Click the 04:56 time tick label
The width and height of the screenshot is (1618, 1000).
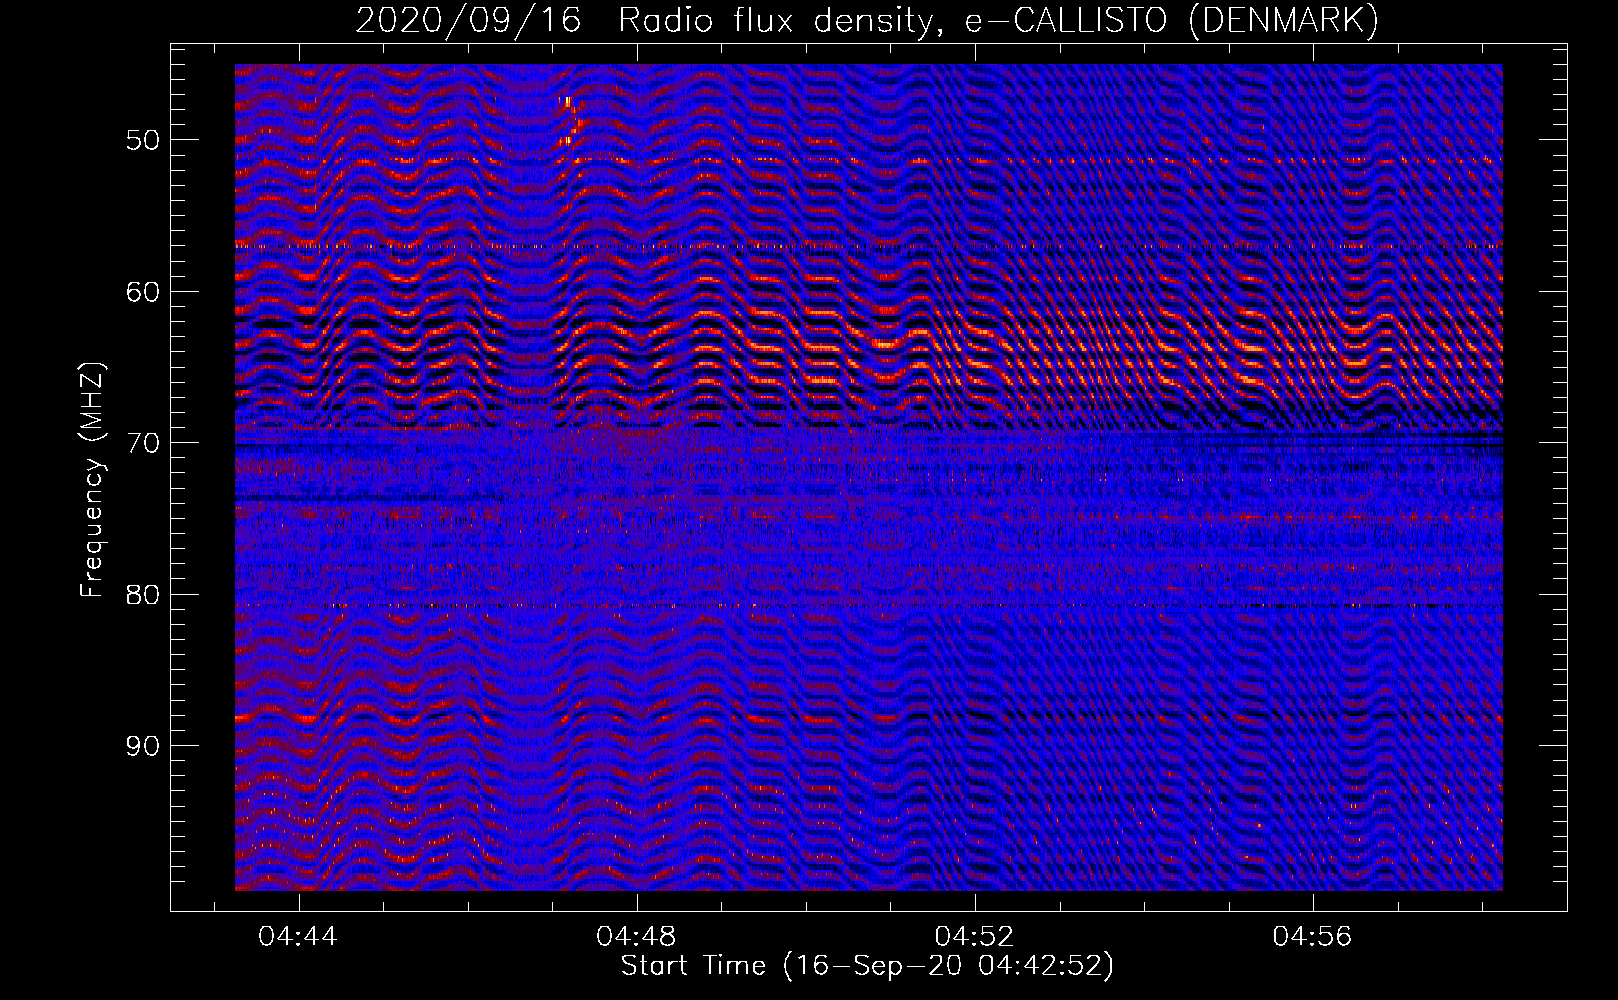(1312, 937)
